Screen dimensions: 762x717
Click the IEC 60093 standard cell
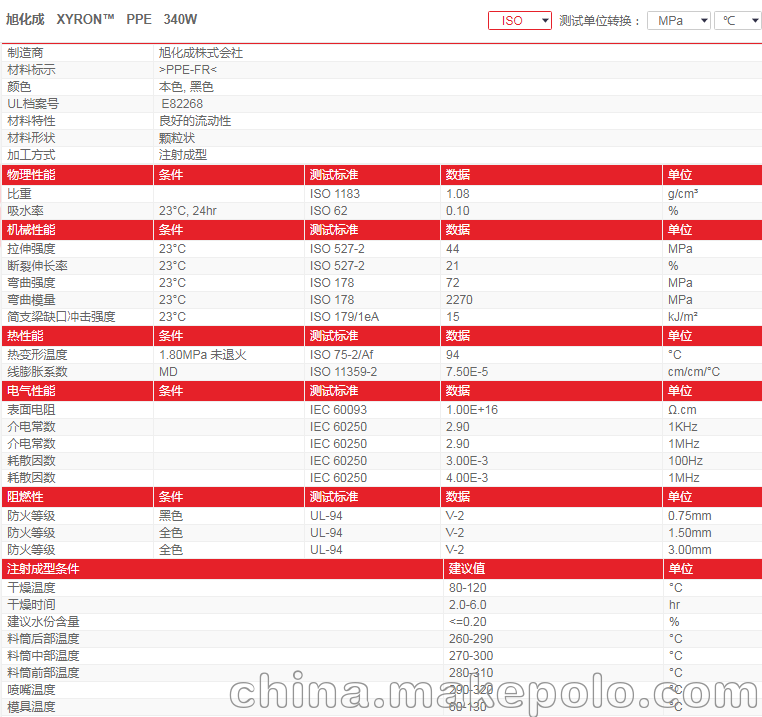(x=338, y=409)
